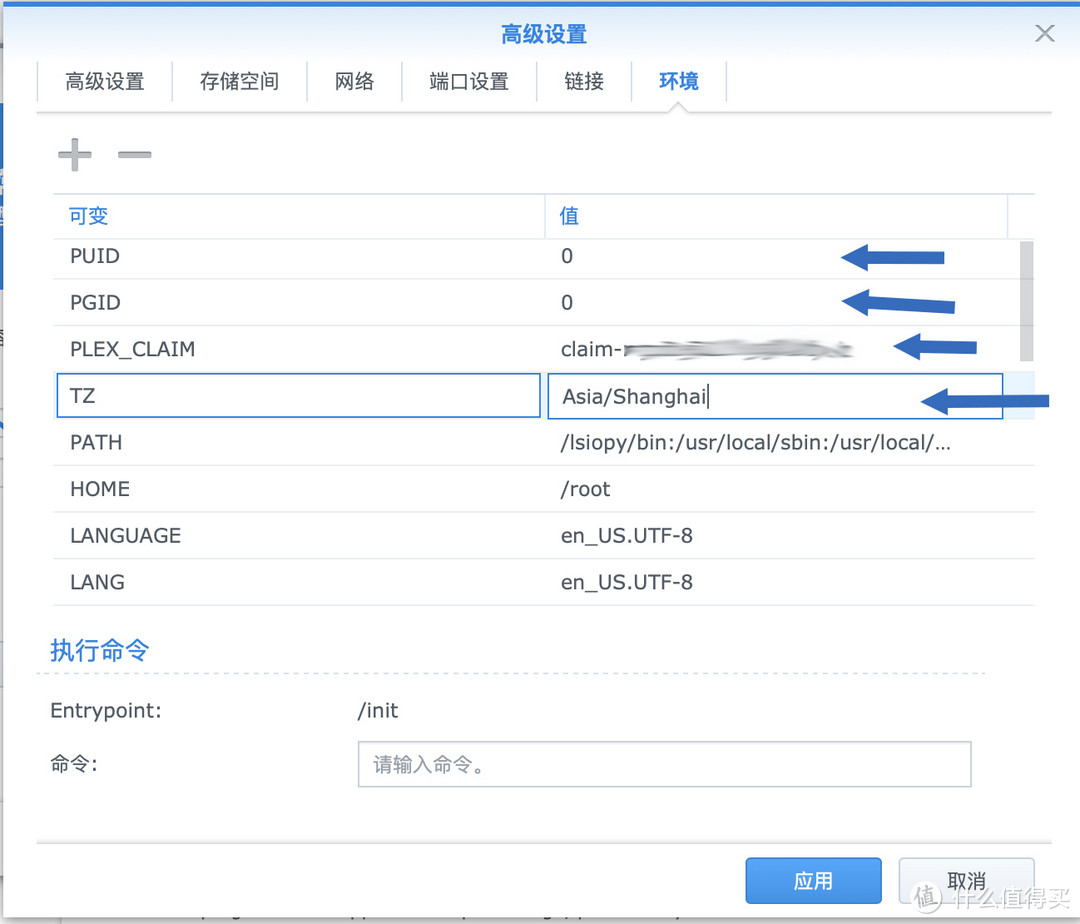This screenshot has width=1080, height=924.
Task: Remove selected variable using minus icon
Action: 134,155
